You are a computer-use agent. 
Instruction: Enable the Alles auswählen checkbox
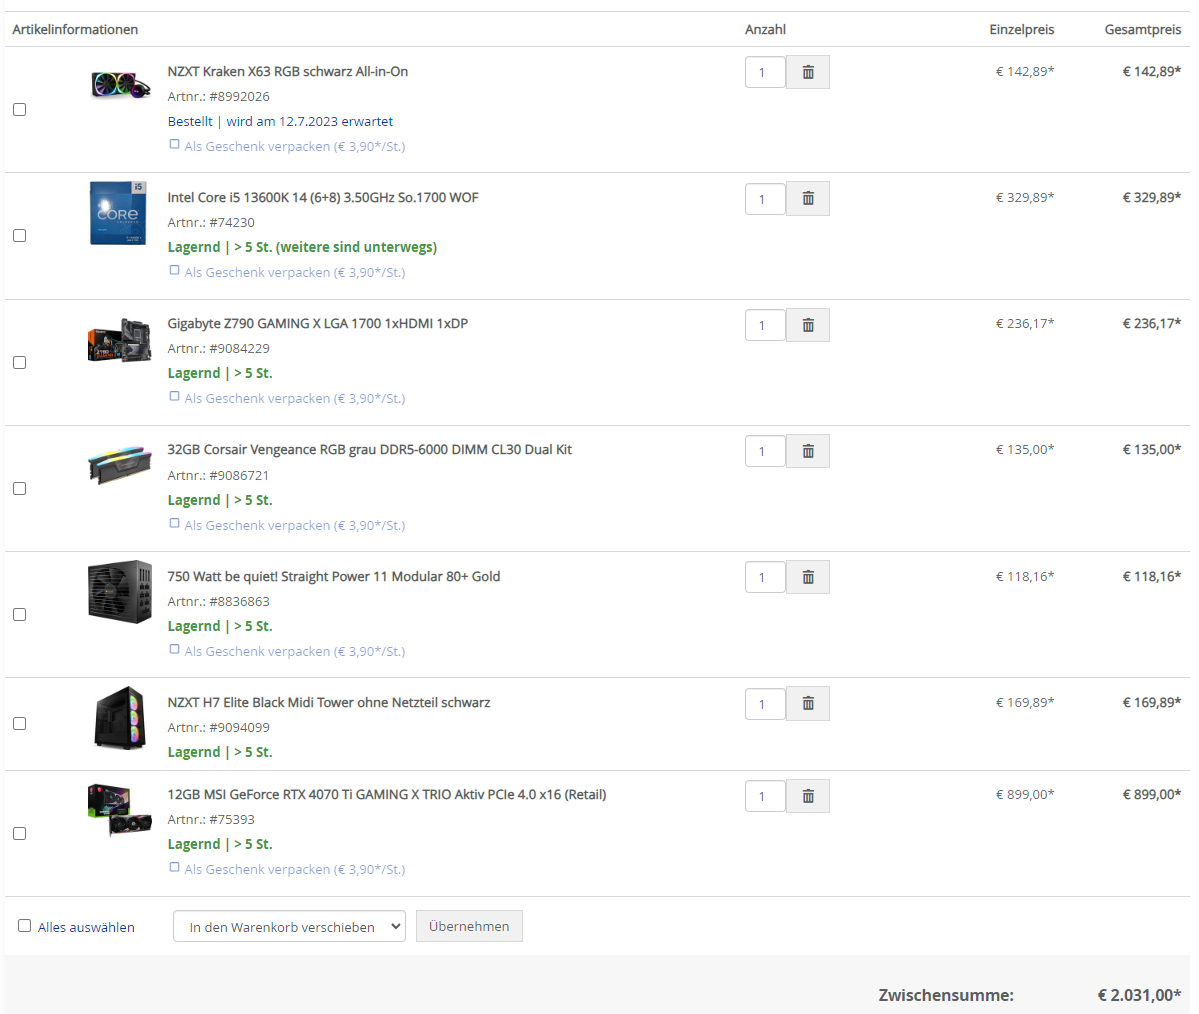(x=24, y=926)
